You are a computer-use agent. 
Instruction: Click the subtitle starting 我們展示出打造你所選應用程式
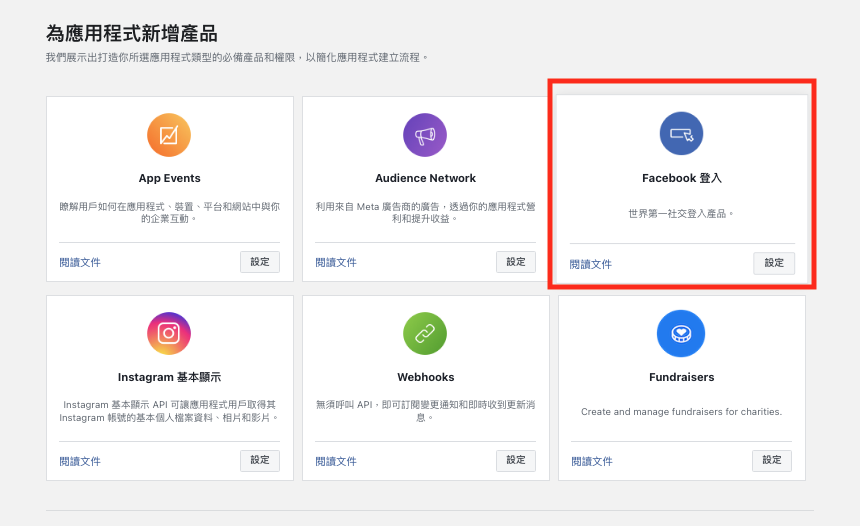click(237, 58)
